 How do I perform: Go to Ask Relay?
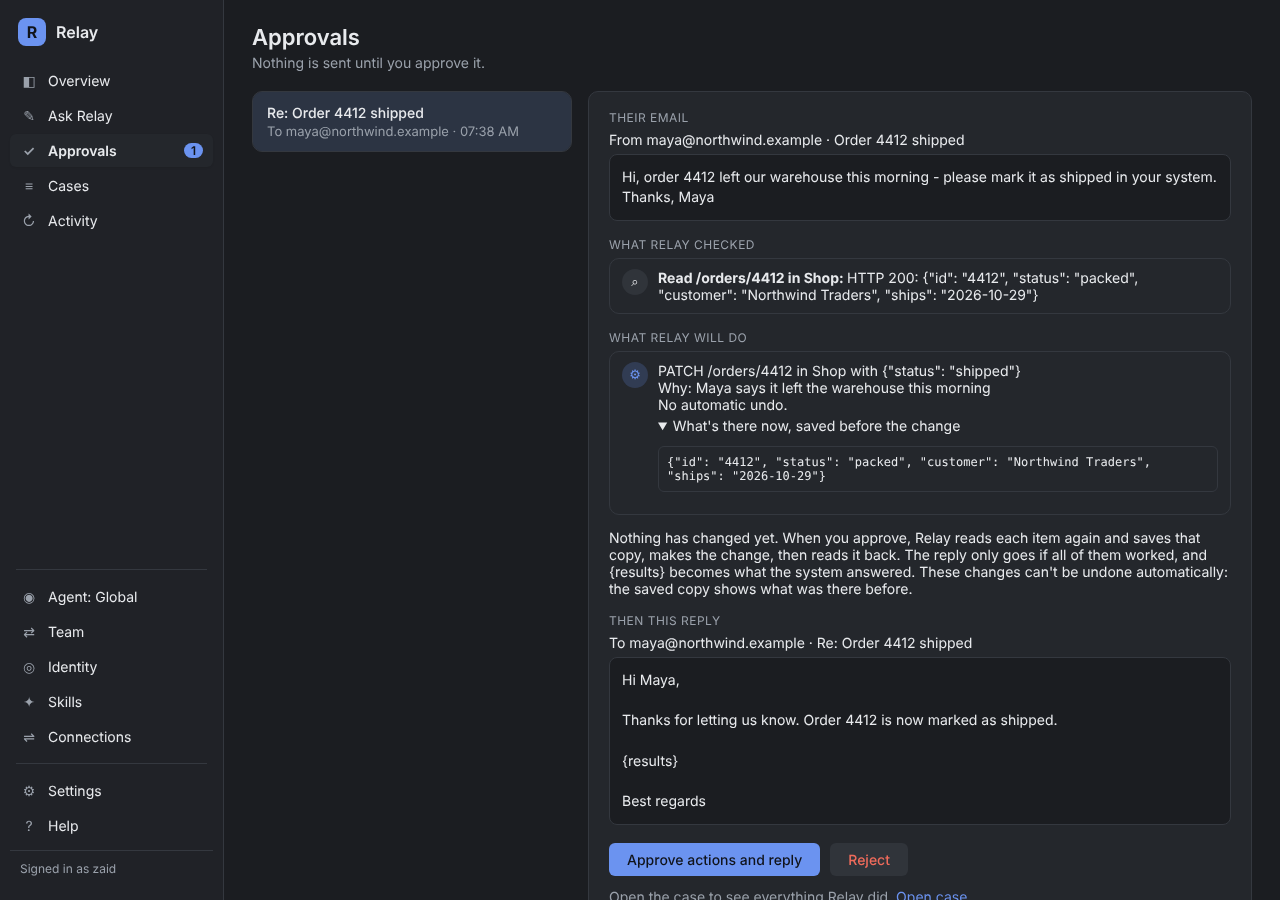tap(111, 116)
